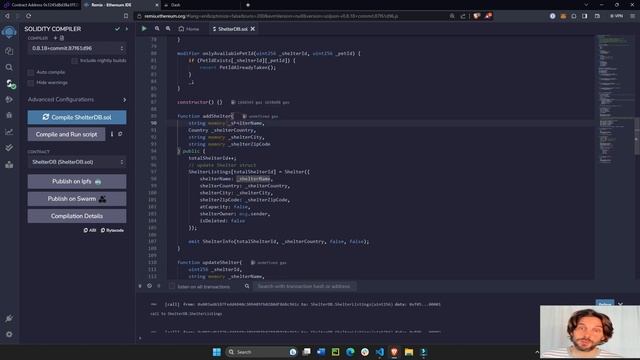The image size is (640, 360).
Task: Open the browser hamburger menu
Action: 632,16
